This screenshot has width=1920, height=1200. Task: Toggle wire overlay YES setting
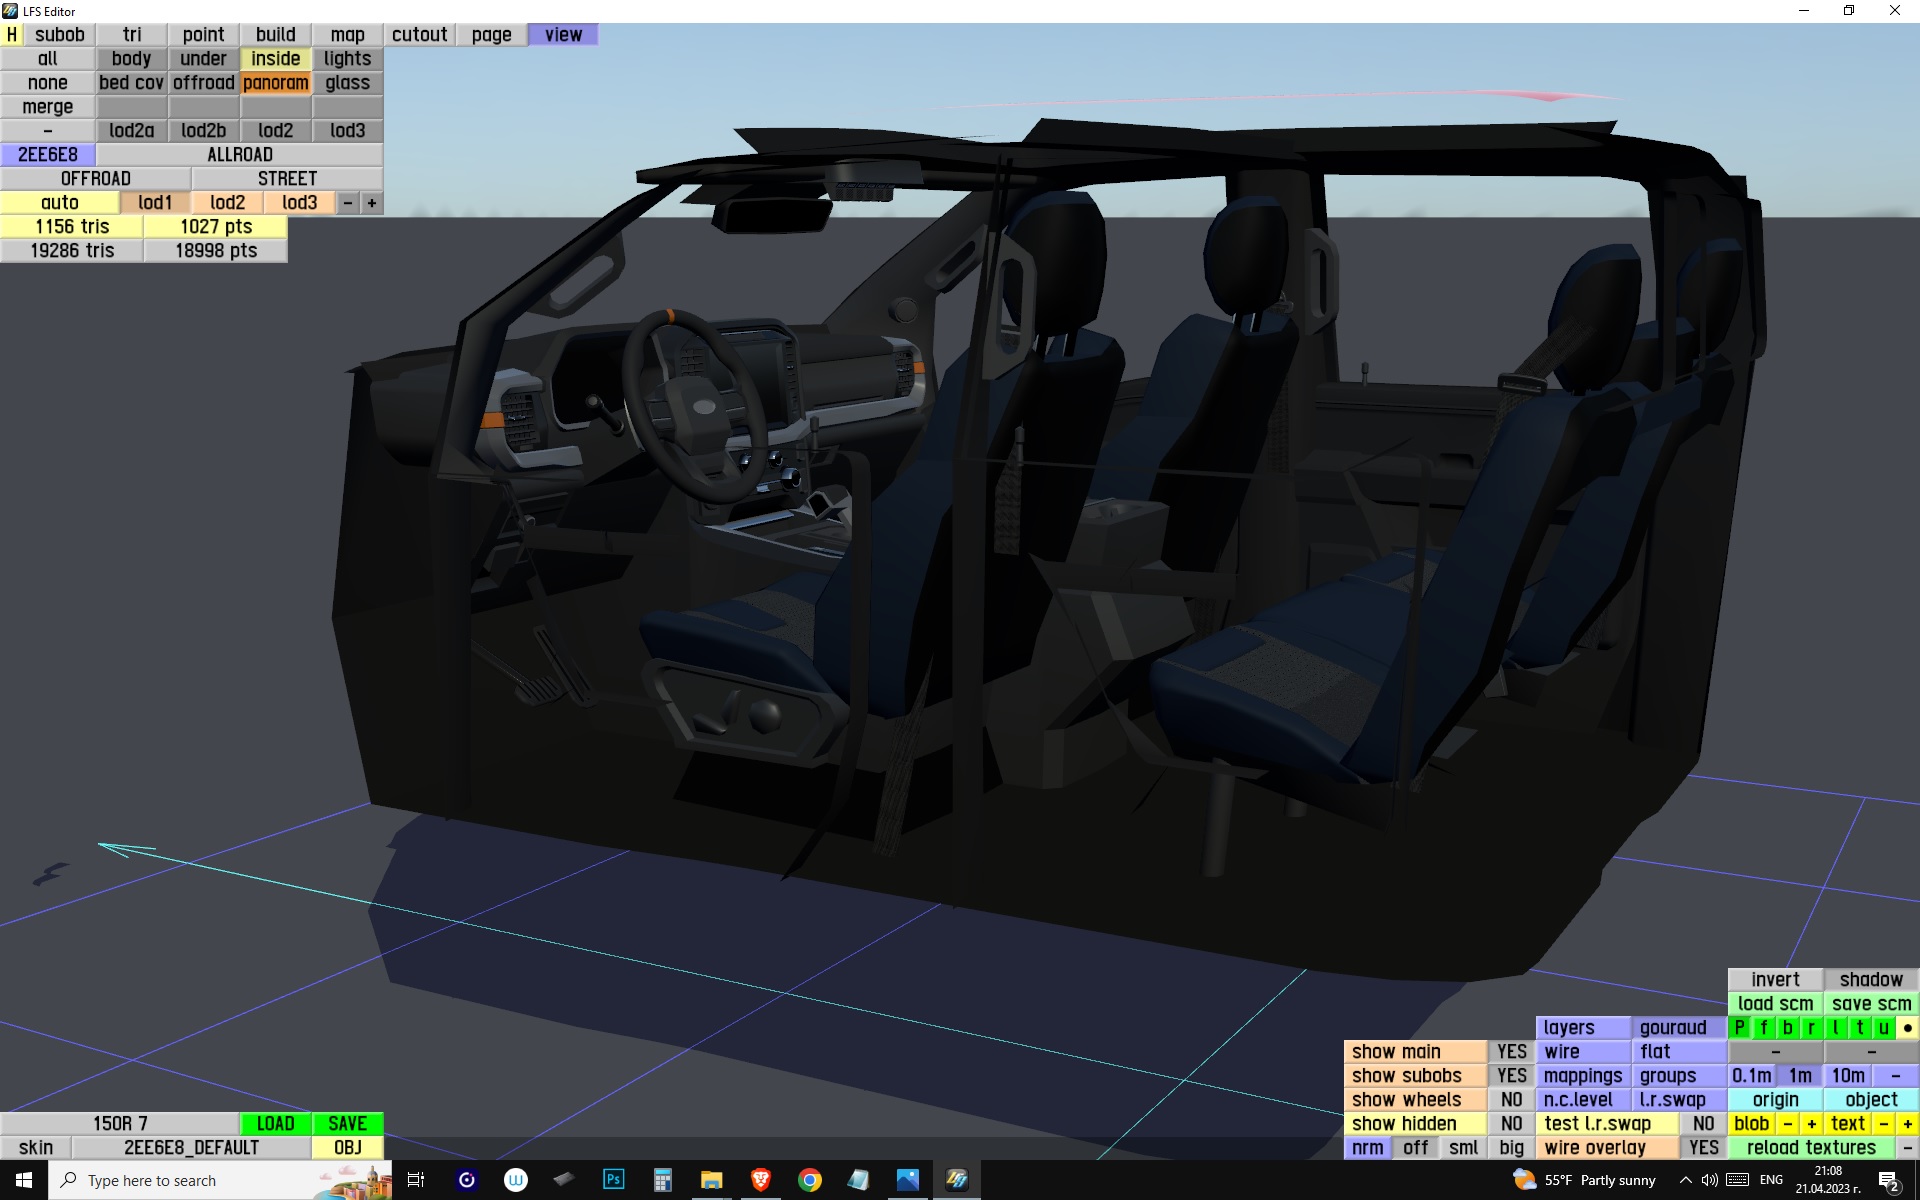point(1703,1147)
